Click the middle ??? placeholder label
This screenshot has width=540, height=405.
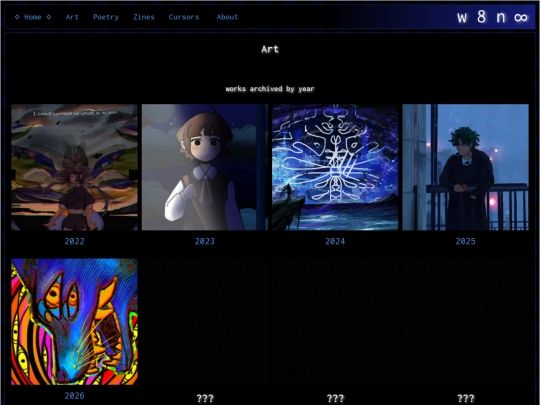(335, 398)
